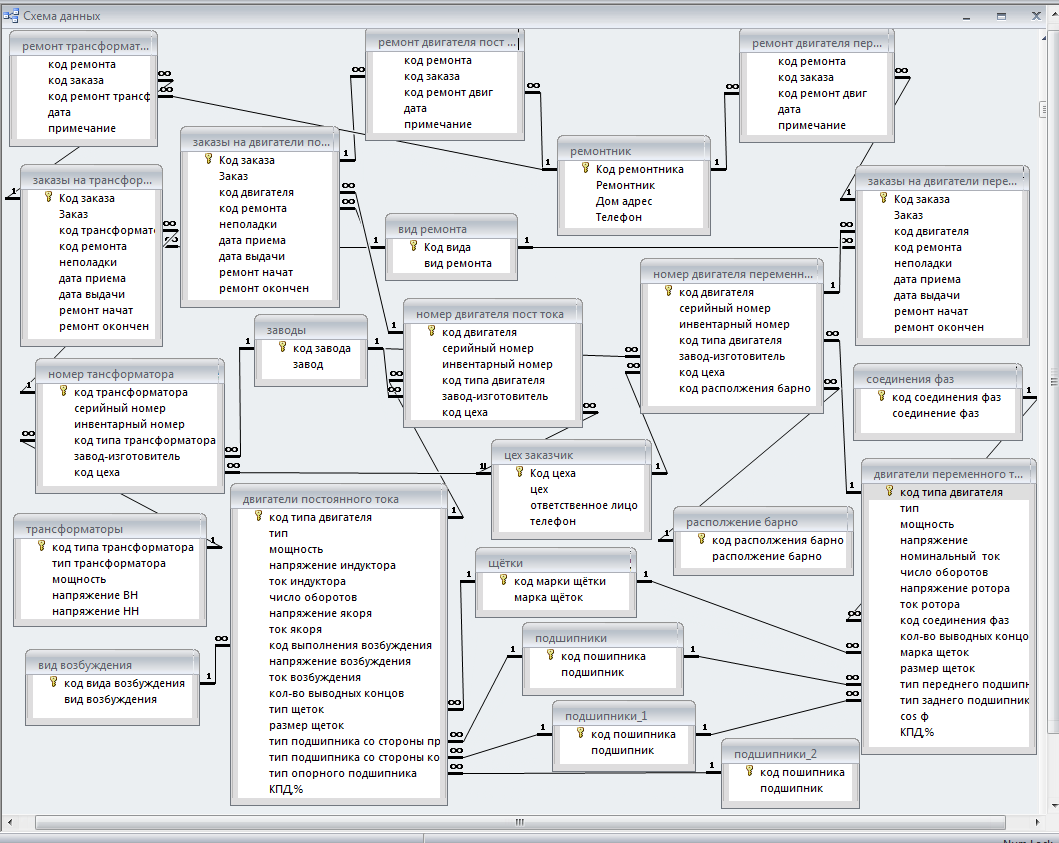Image resolution: width=1059 pixels, height=843 pixels.
Task: Click key icon in заказы на двигатели пере... table
Action: click(x=883, y=198)
